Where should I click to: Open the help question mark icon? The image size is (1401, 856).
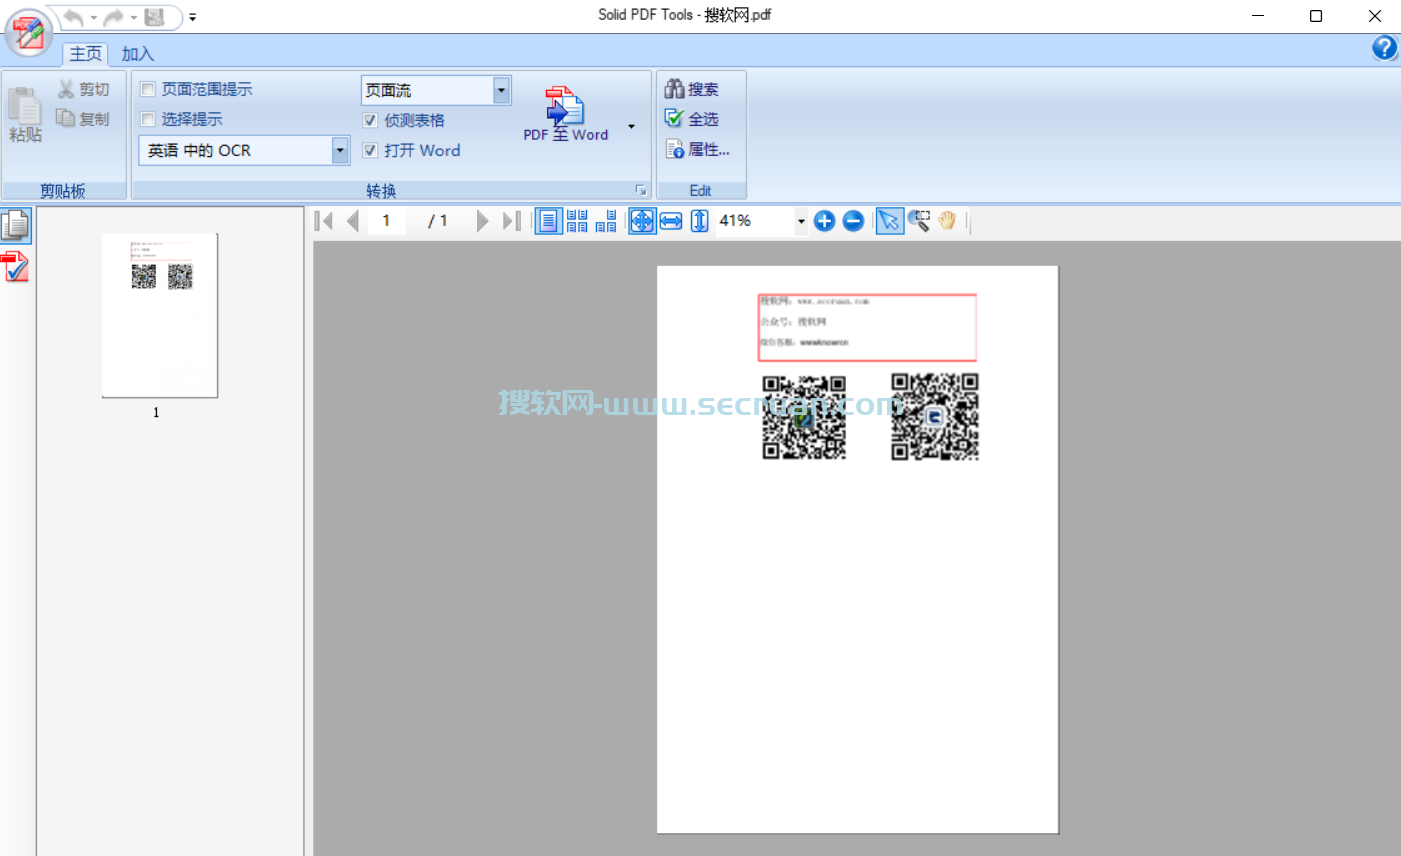click(x=1384, y=47)
